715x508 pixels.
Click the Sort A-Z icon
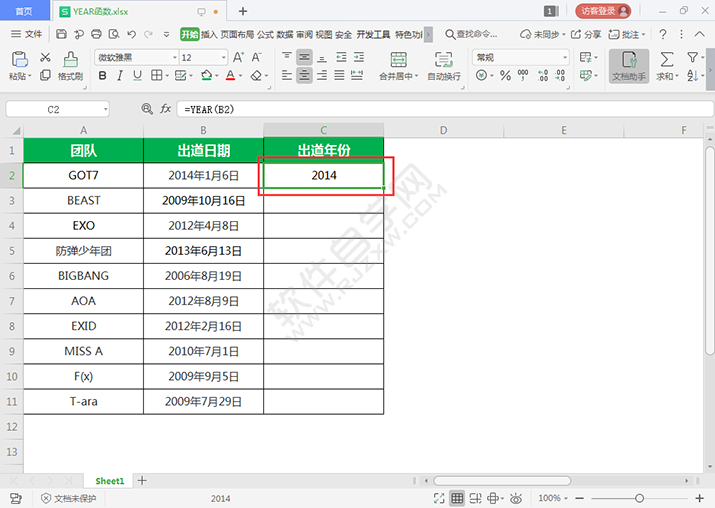click(x=692, y=76)
